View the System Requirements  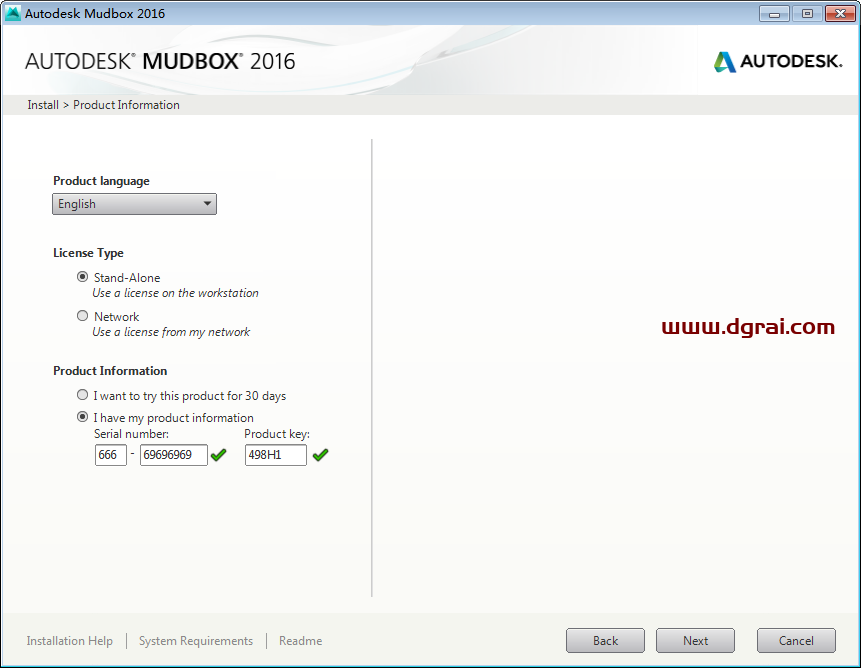pyautogui.click(x=195, y=640)
